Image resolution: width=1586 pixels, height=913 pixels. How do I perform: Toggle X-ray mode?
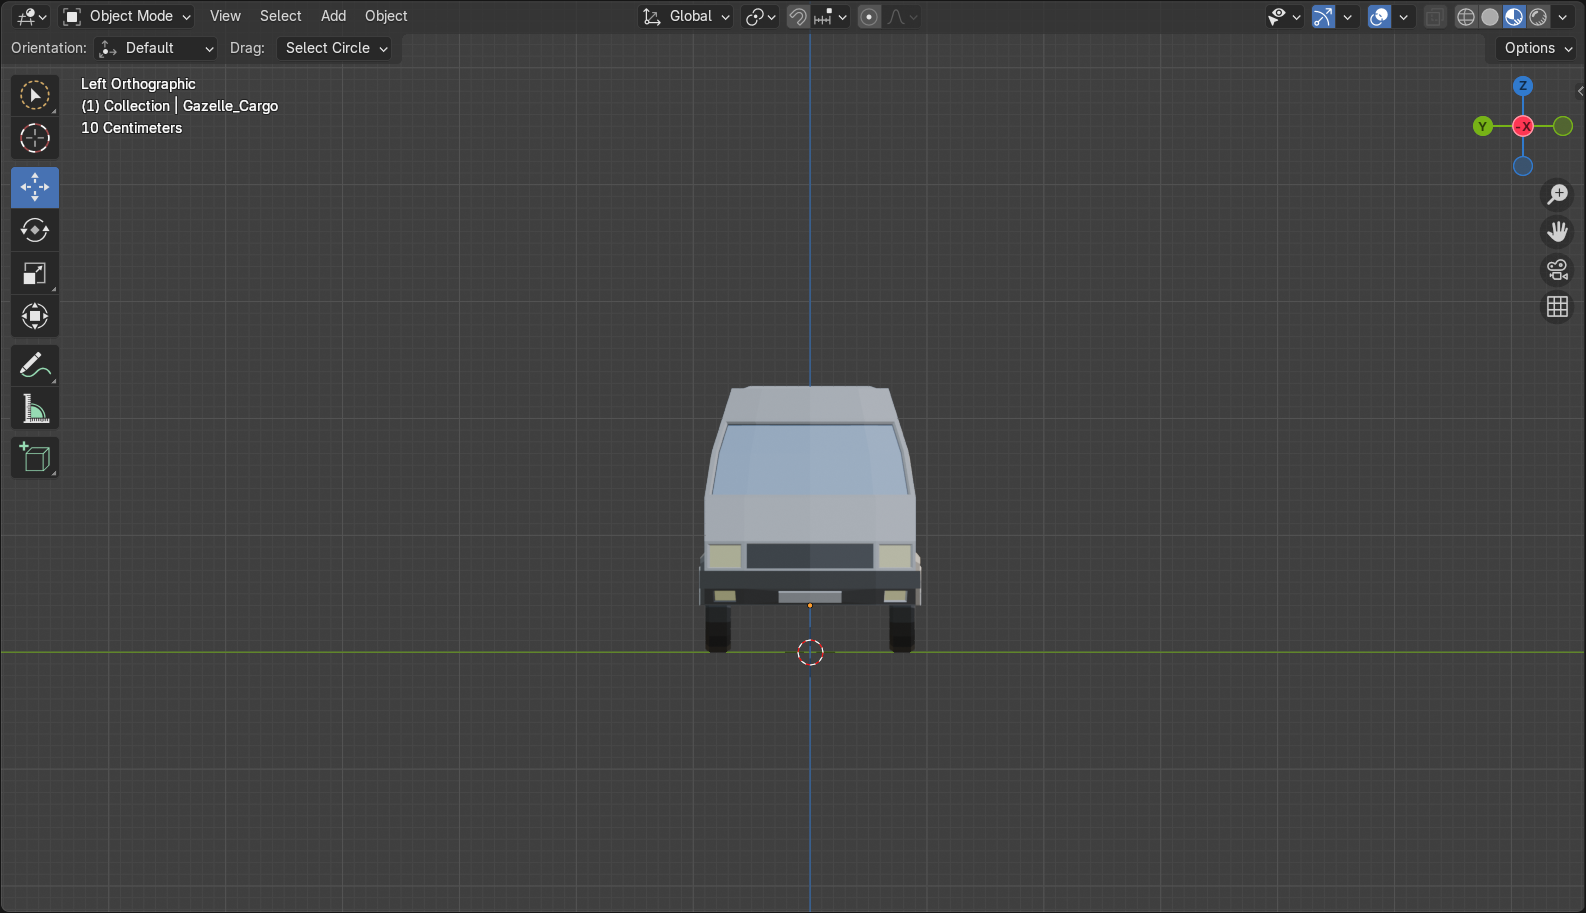[x=1434, y=16]
